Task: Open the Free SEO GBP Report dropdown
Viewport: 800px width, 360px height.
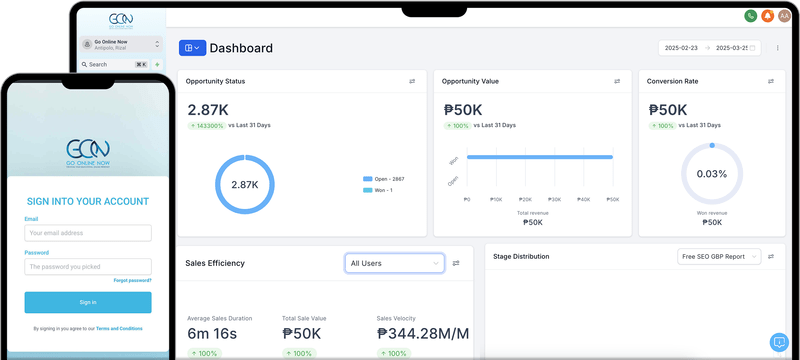Action: click(x=719, y=256)
